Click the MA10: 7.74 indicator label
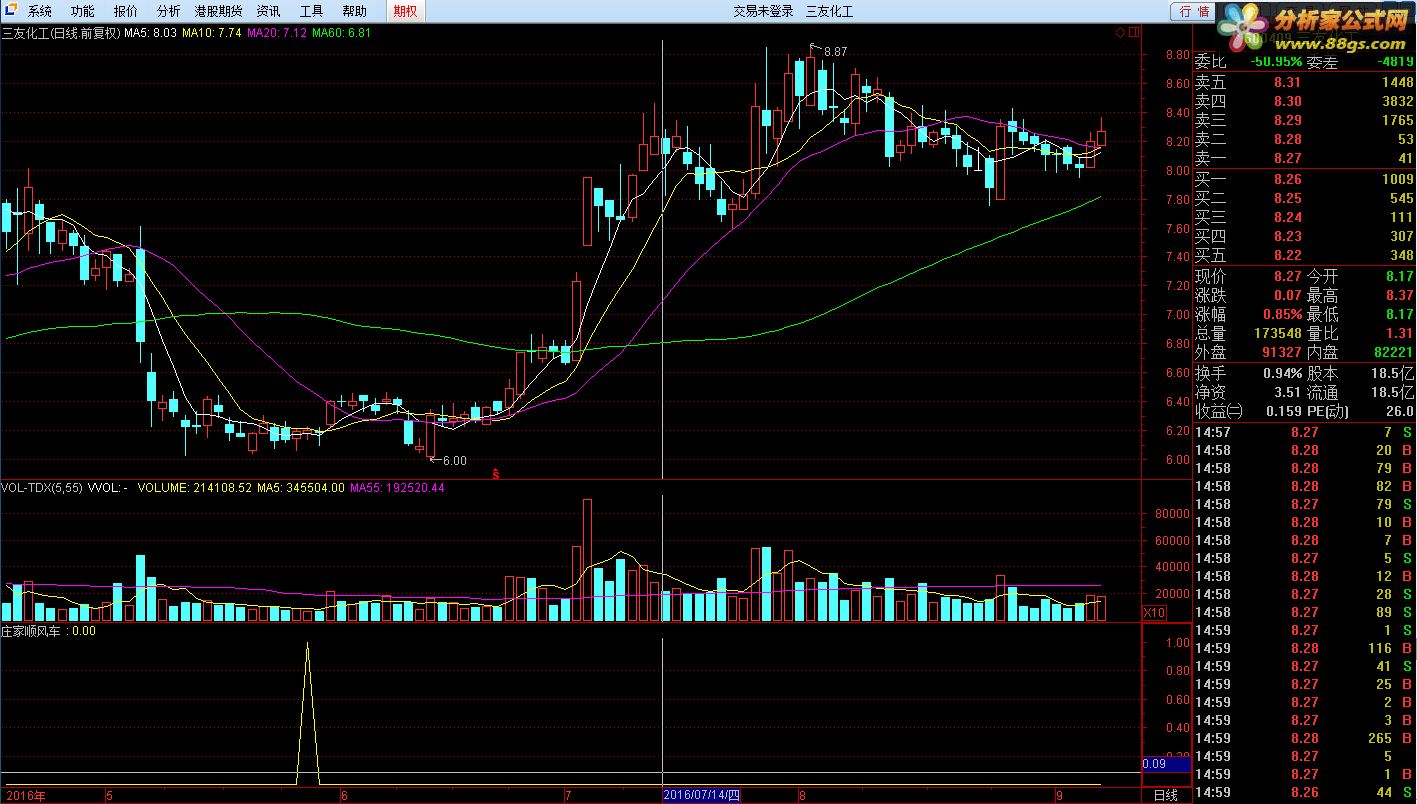Viewport: 1417px width, 804px height. [211, 33]
